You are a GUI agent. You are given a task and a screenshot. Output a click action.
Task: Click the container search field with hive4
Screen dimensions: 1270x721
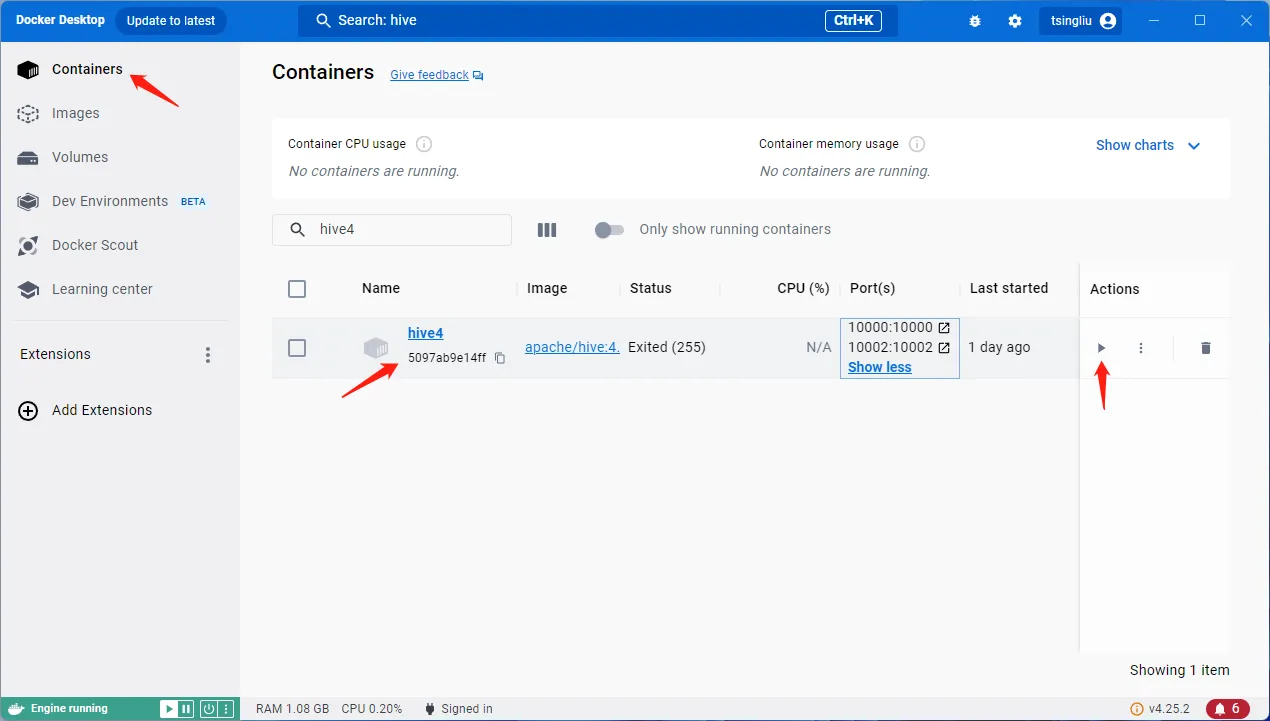pos(392,230)
